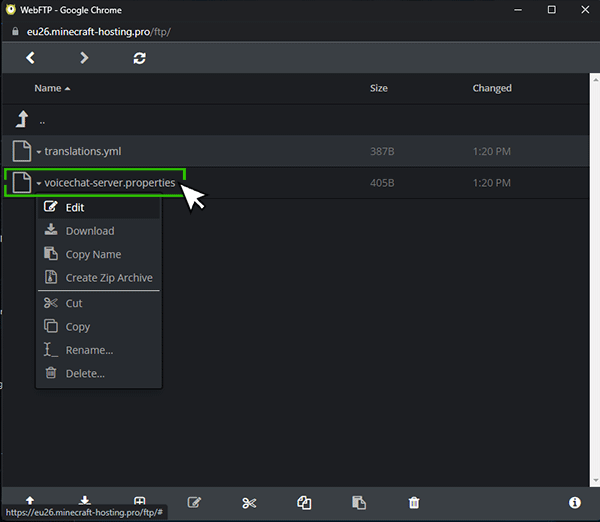600x522 pixels.
Task: Minimize the WebFTP Chrome window
Action: point(518,10)
